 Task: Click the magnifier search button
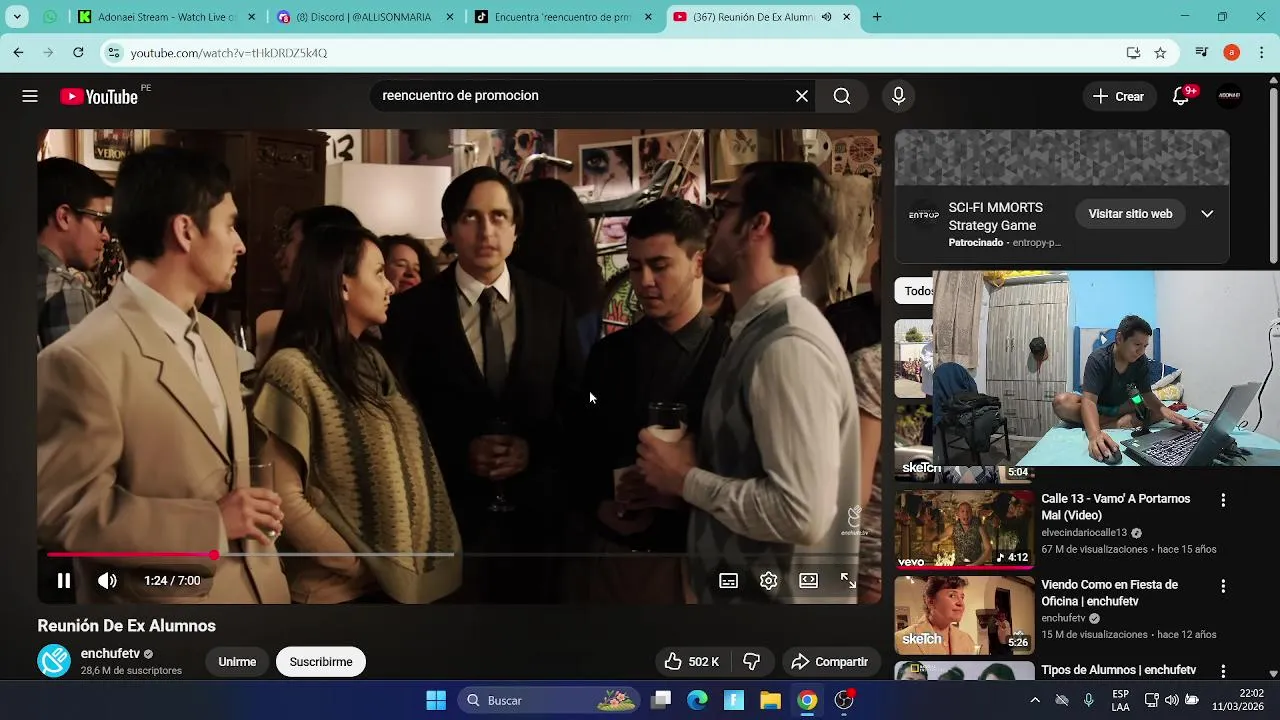tap(842, 96)
